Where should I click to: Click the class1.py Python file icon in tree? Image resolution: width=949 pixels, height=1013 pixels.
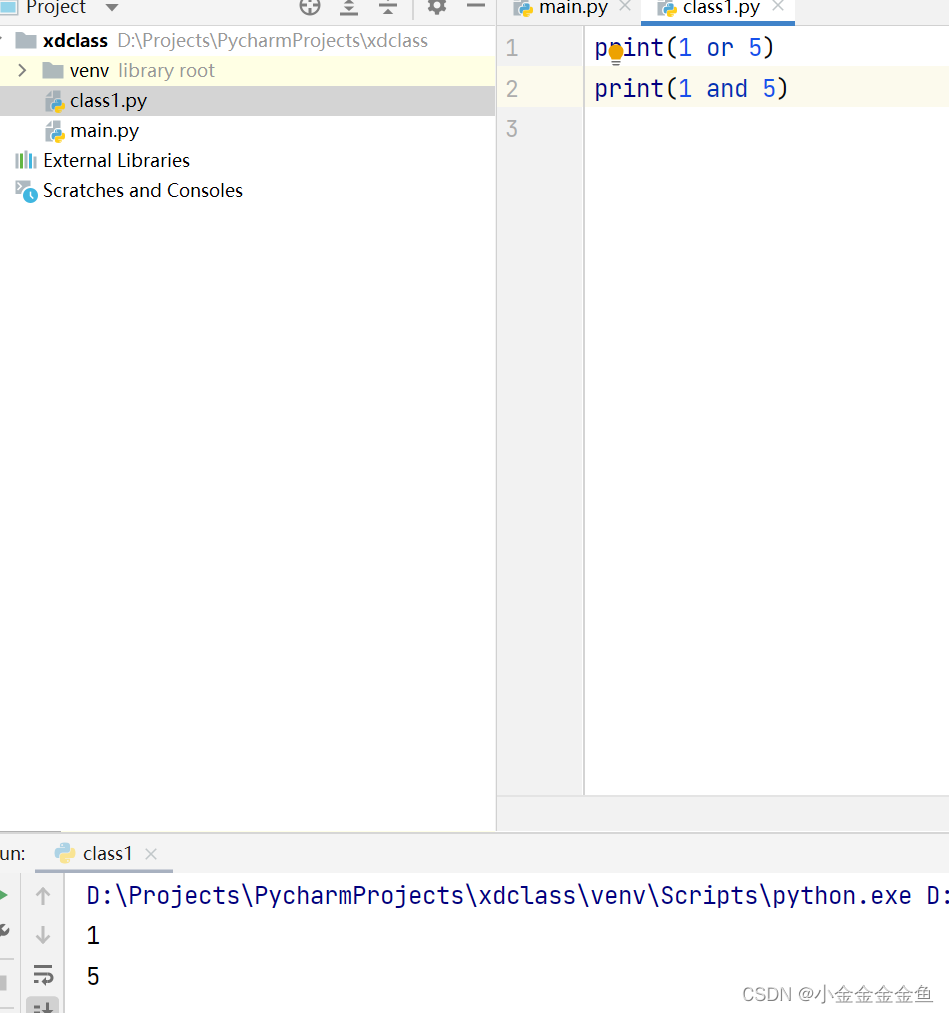pyautogui.click(x=55, y=101)
